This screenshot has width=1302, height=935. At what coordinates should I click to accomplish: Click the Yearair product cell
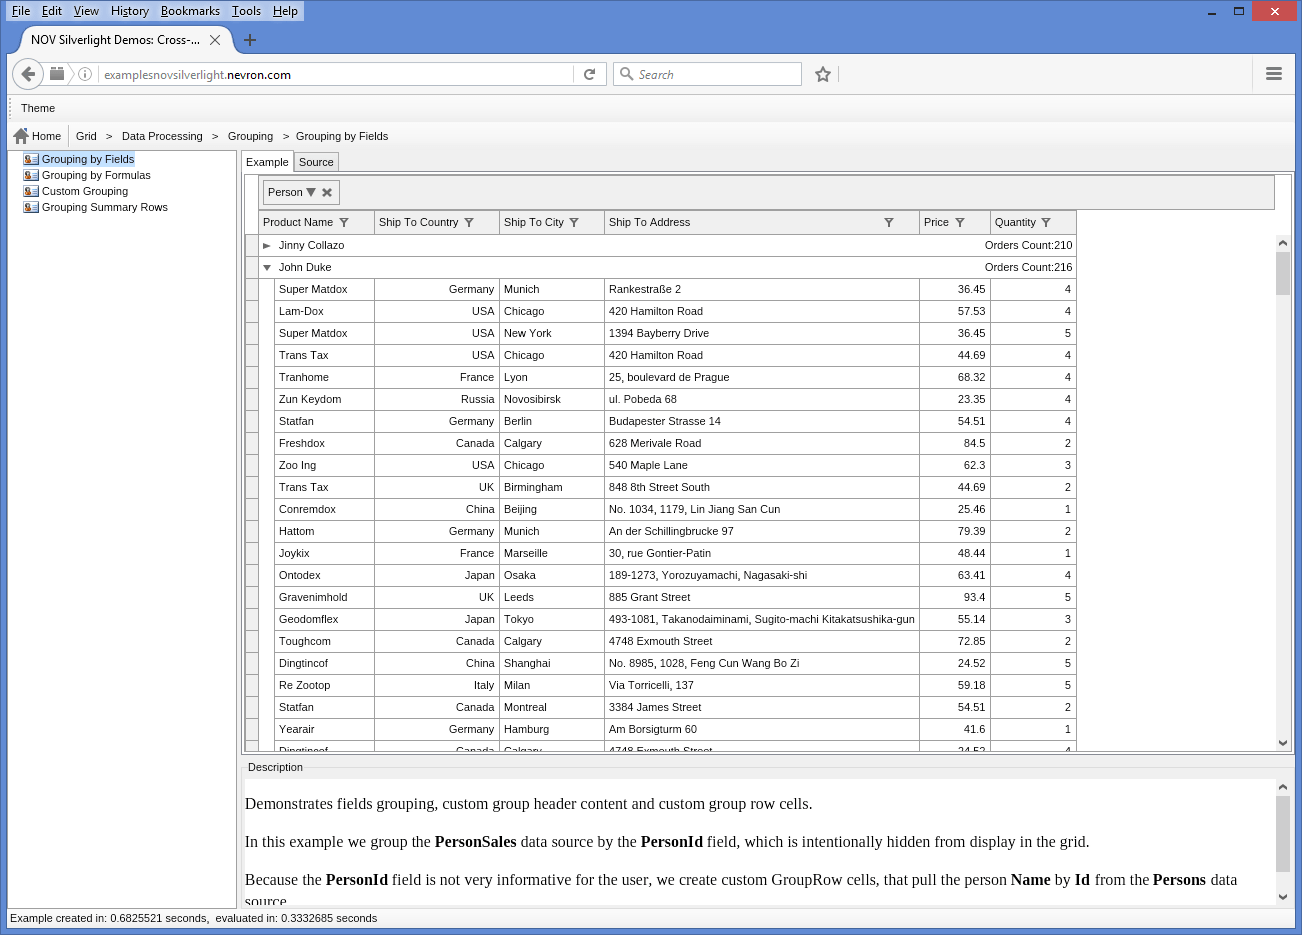point(324,729)
